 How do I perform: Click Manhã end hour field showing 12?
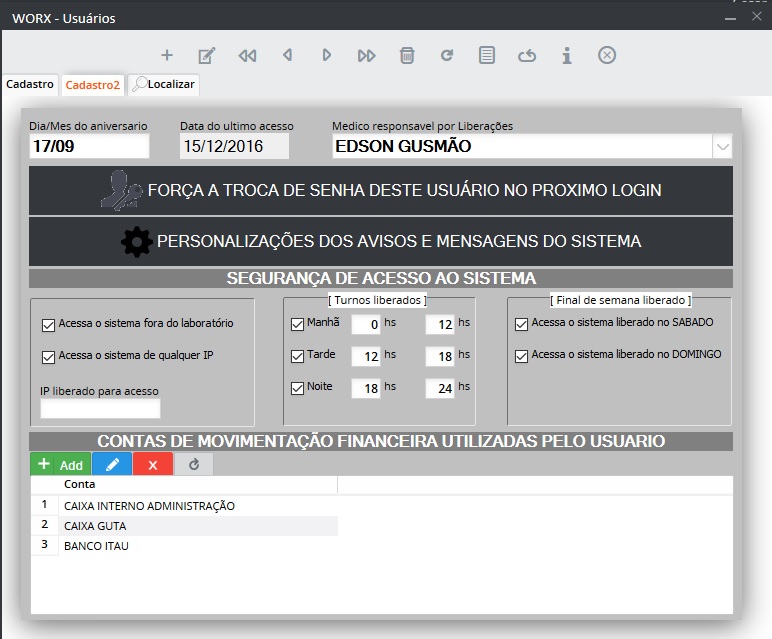click(x=440, y=324)
